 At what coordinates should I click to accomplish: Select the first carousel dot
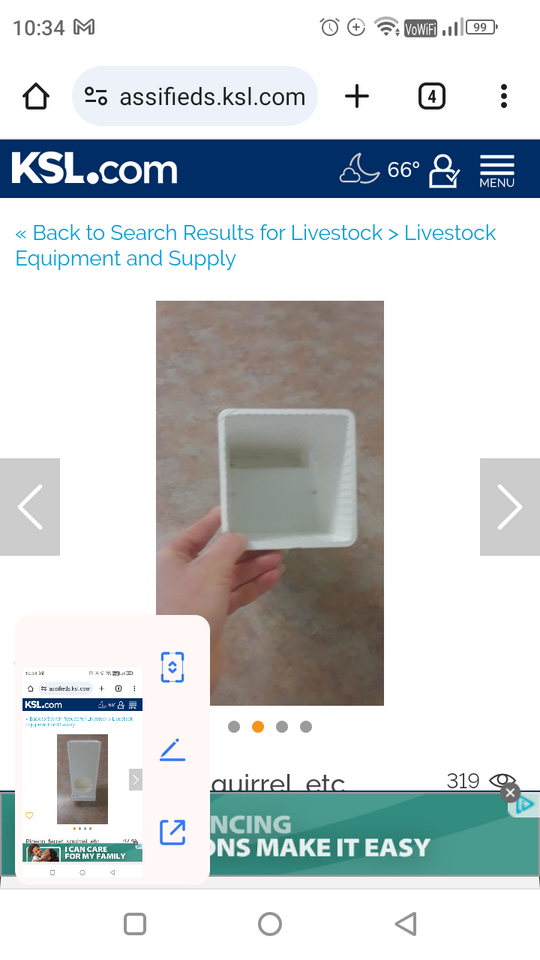(x=234, y=727)
